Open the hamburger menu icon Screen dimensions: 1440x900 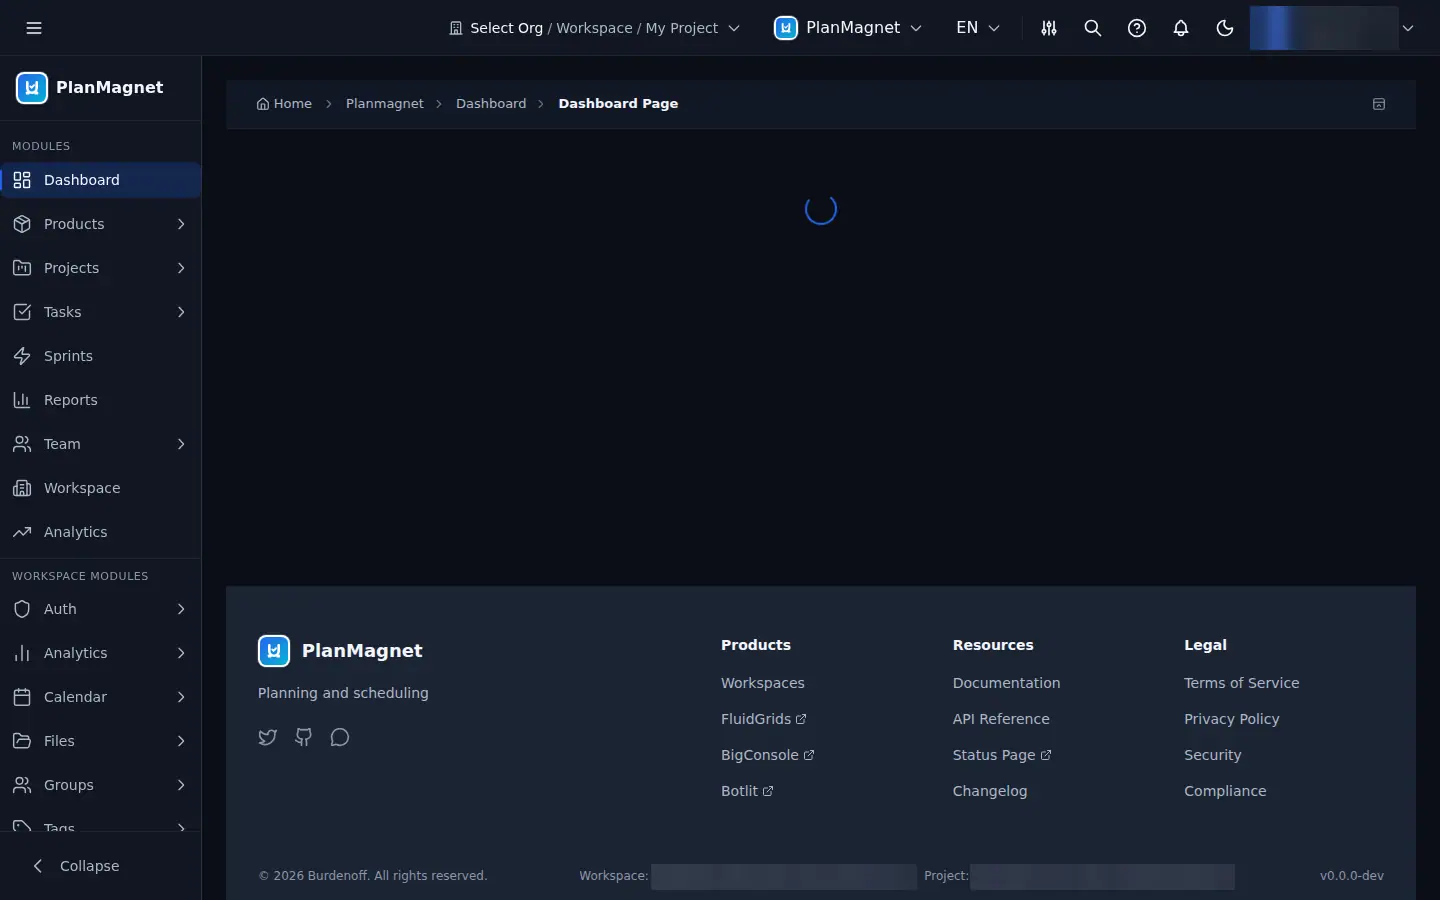coord(34,28)
